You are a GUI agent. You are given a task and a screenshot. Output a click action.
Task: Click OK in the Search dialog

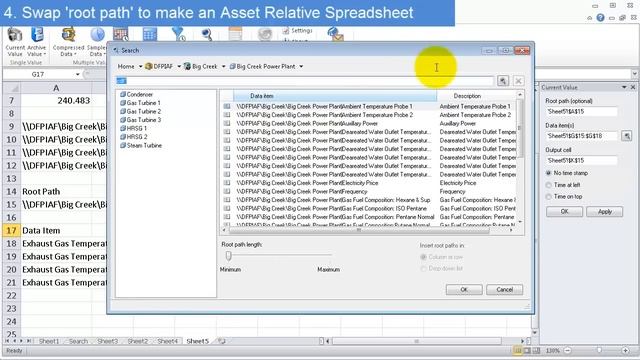(464, 289)
